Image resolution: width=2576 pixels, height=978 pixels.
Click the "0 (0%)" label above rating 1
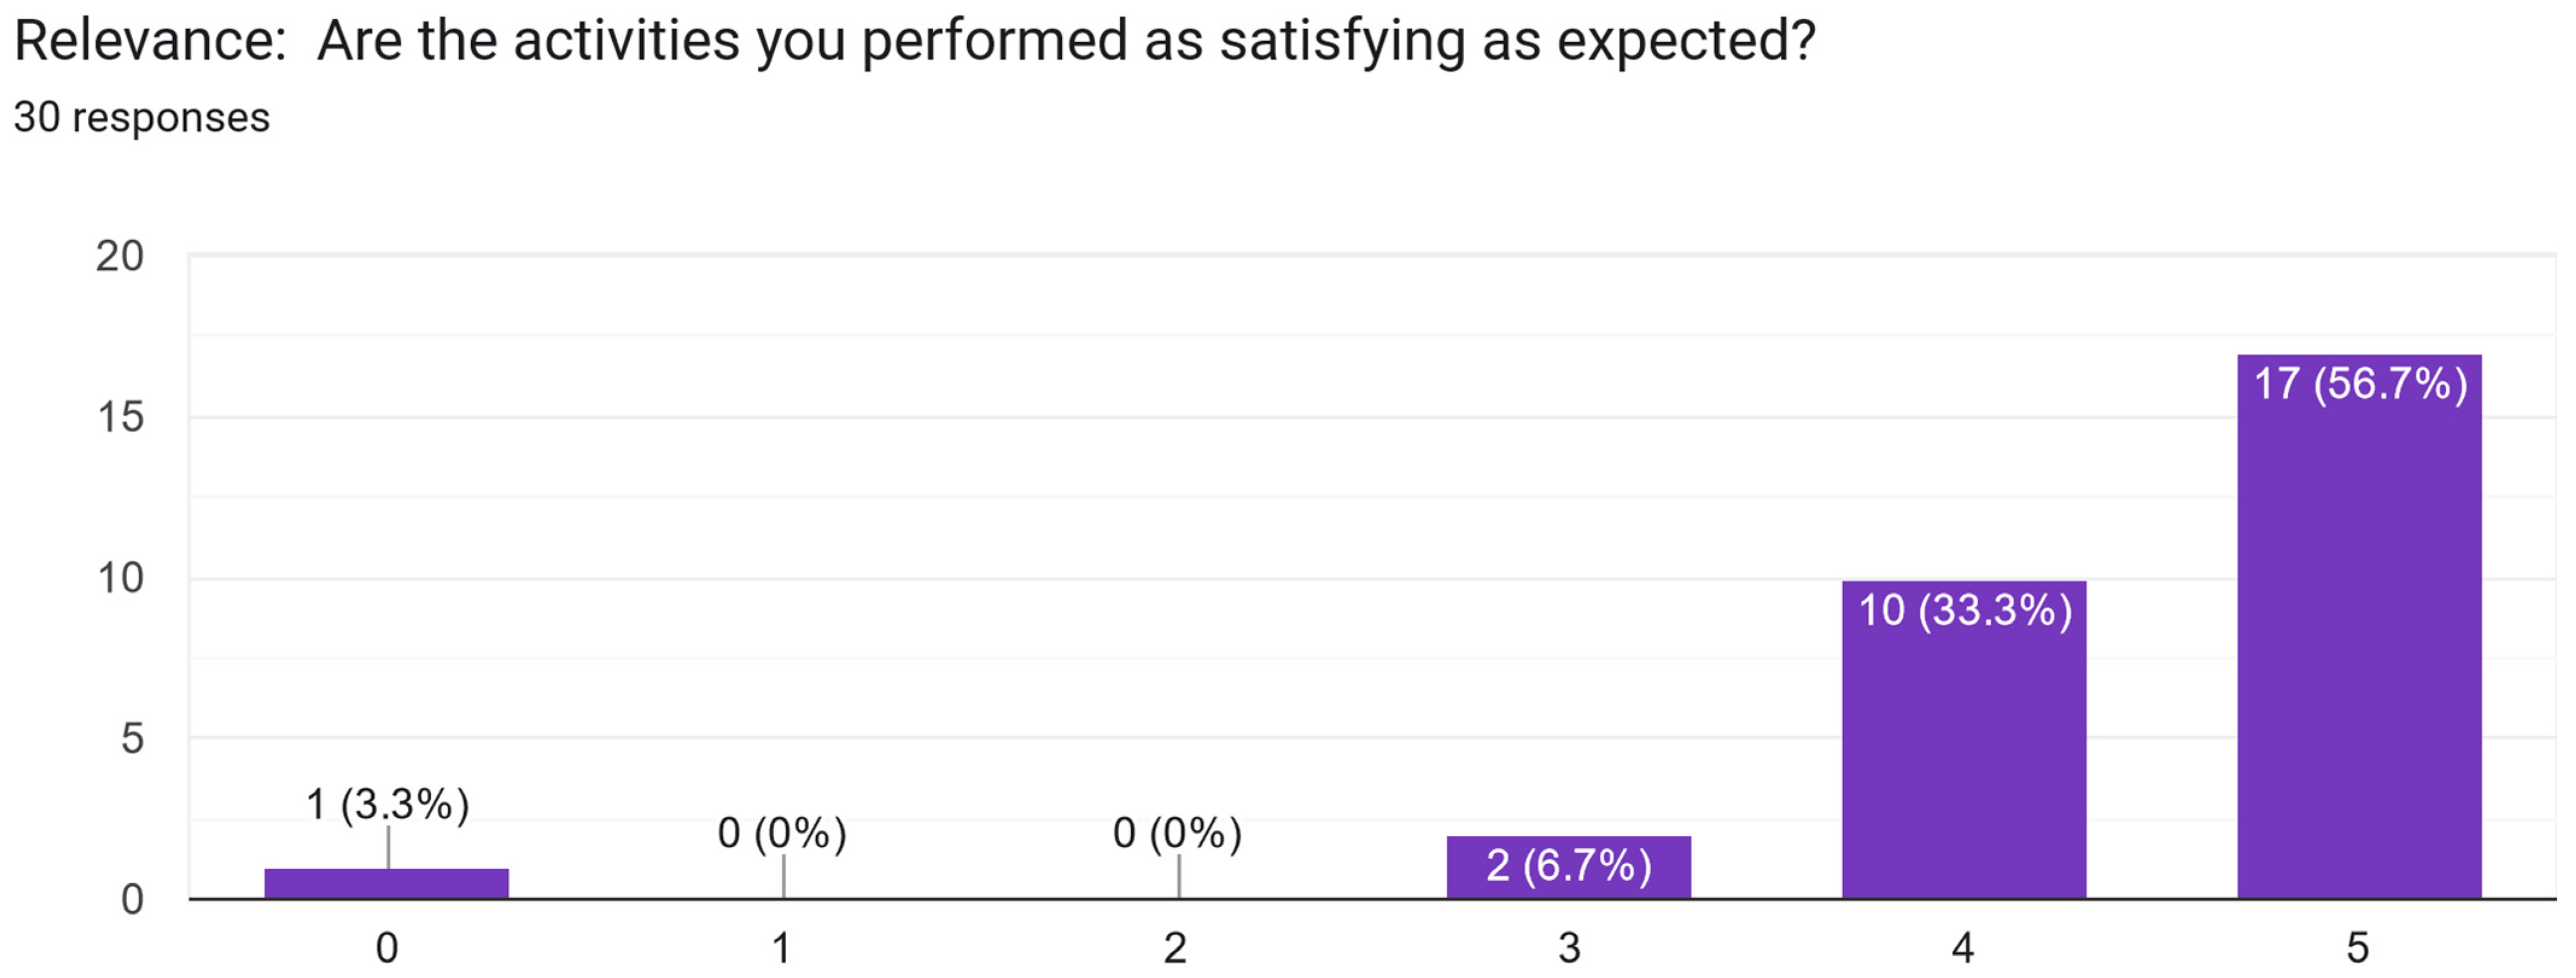(782, 833)
